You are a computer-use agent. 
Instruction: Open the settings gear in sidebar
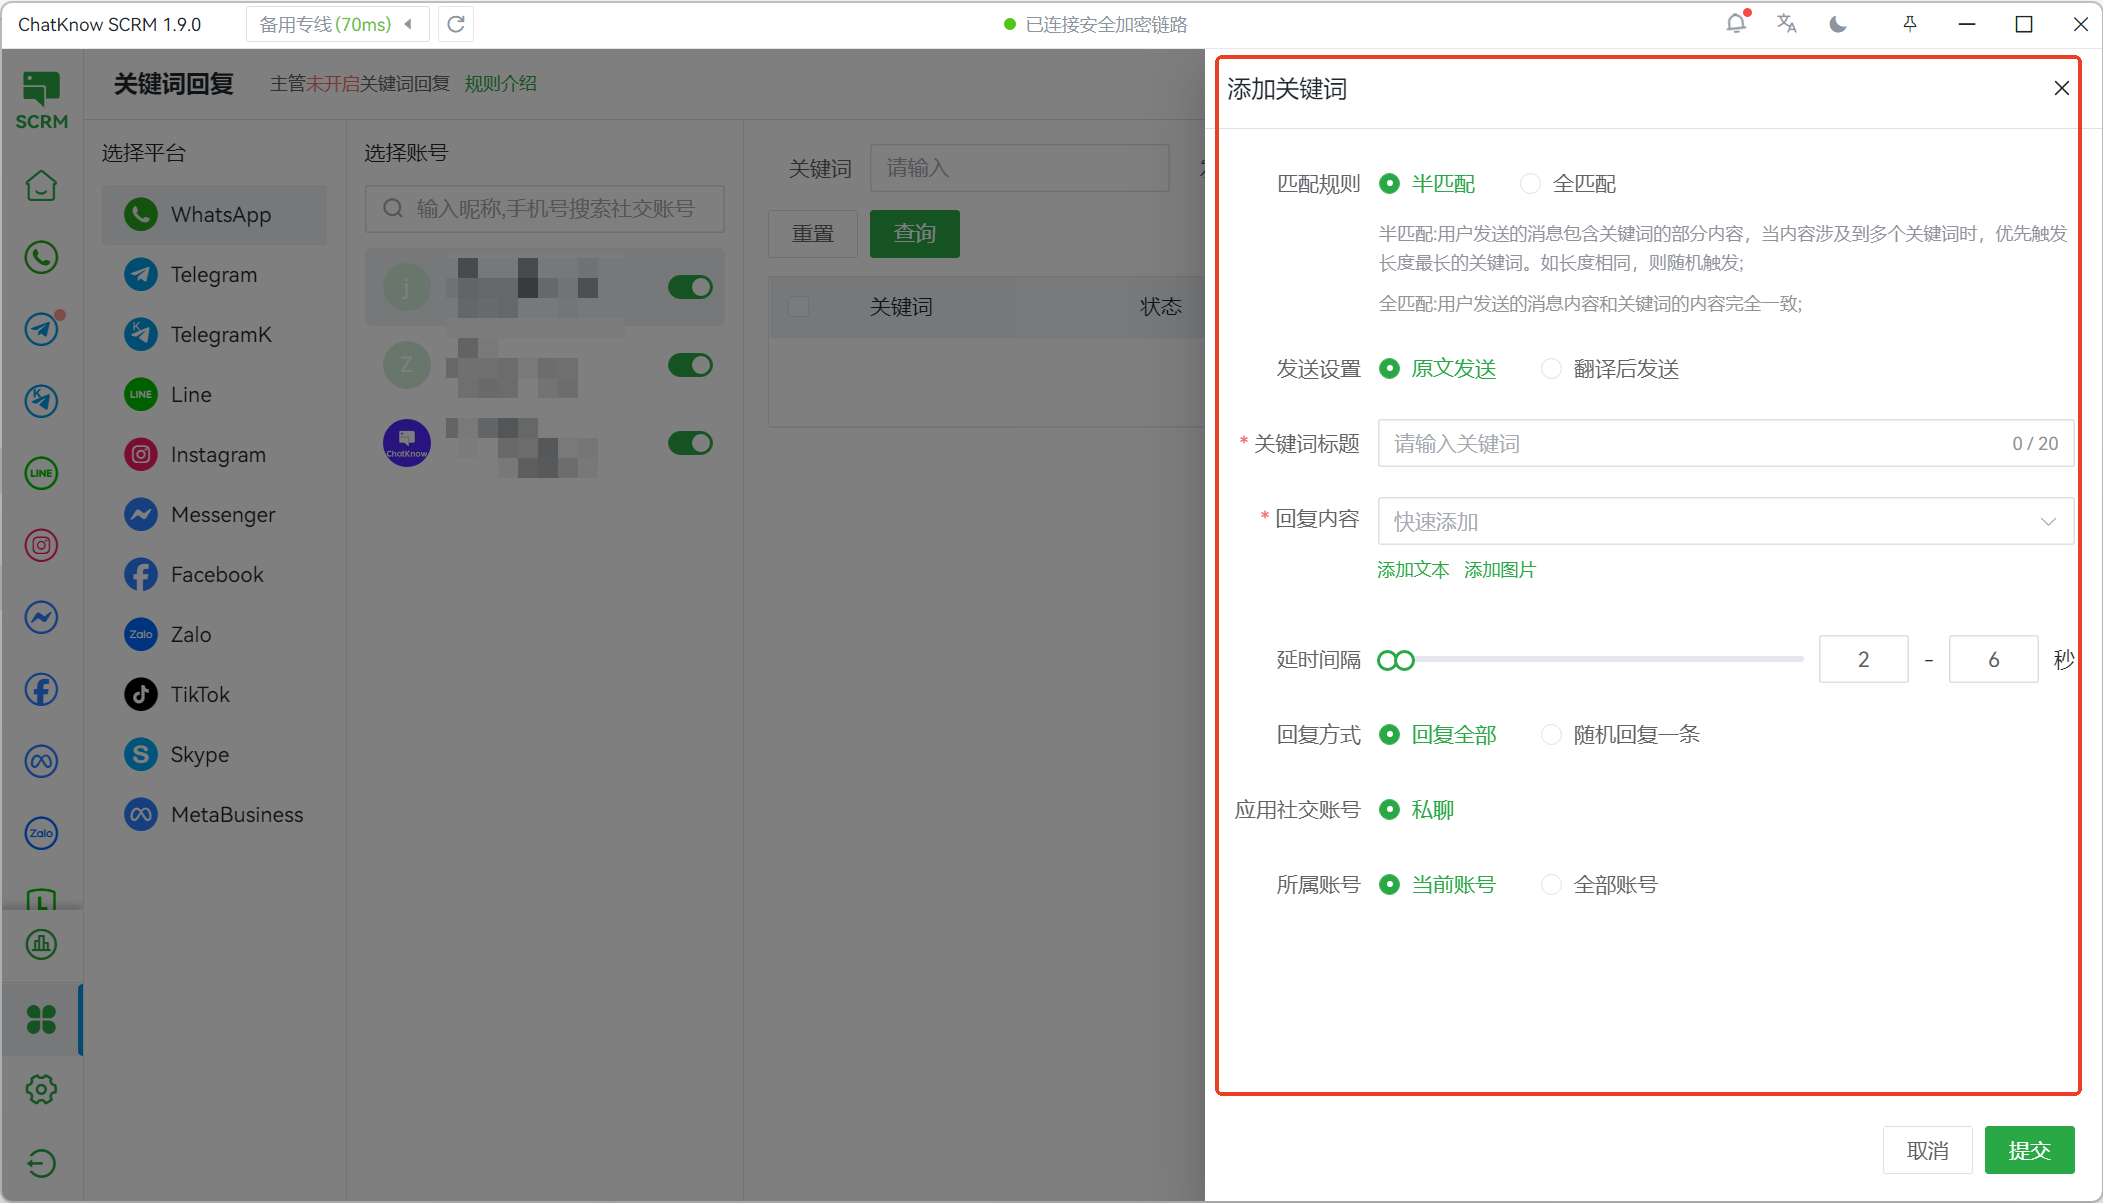click(41, 1089)
